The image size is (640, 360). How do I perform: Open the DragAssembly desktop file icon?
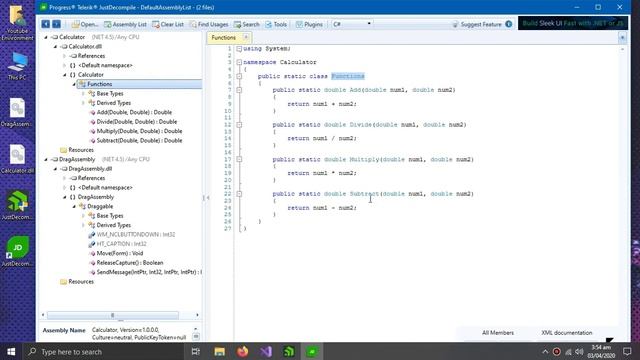tap(17, 113)
